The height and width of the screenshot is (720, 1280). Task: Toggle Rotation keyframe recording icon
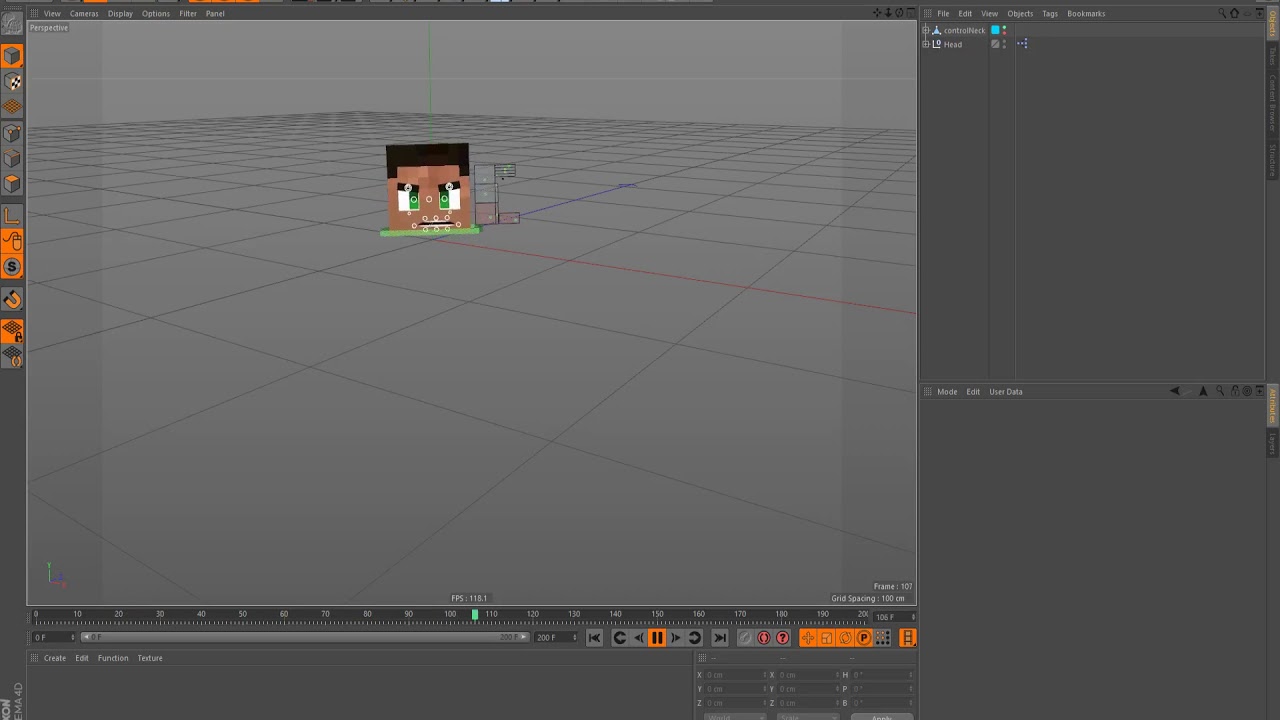click(x=845, y=638)
